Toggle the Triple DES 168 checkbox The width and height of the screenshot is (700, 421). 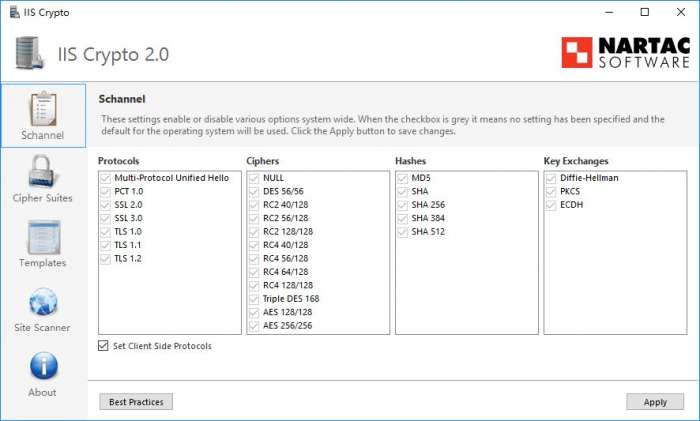click(254, 299)
